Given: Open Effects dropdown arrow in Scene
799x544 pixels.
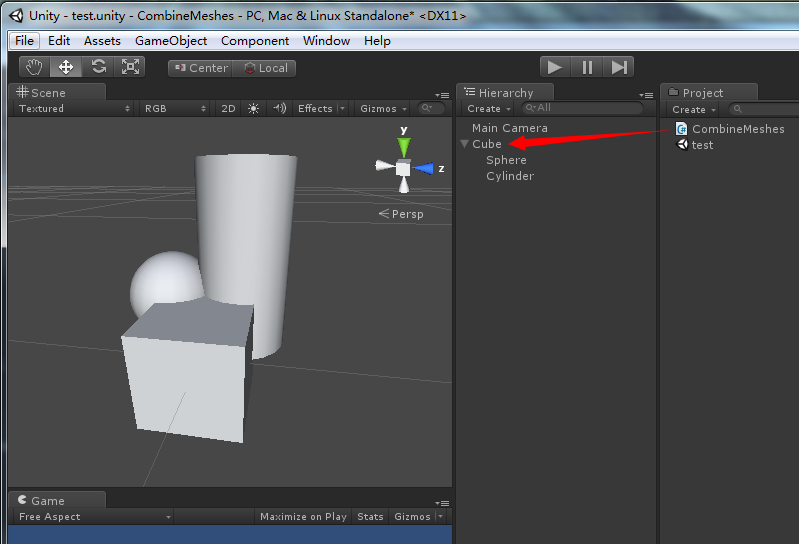Looking at the screenshot, I should point(342,108).
